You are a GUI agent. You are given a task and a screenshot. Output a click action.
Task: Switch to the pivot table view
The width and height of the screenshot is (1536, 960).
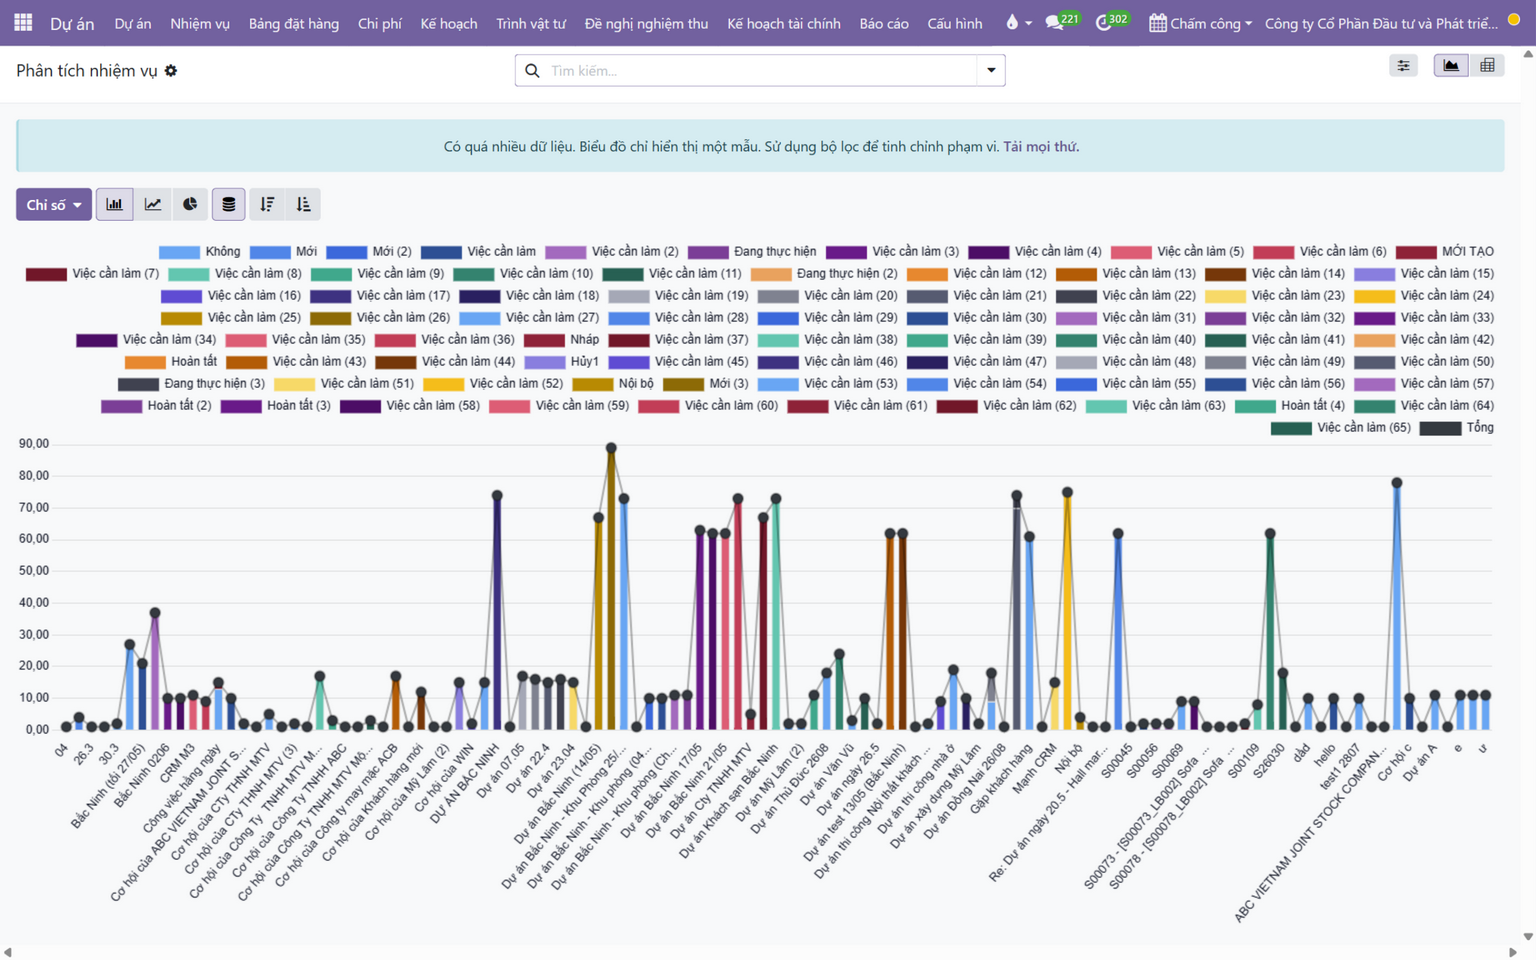pyautogui.click(x=1487, y=66)
